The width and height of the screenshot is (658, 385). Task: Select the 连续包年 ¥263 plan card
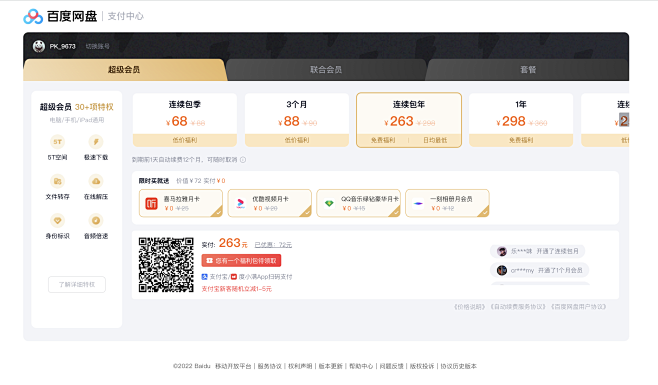click(409, 120)
